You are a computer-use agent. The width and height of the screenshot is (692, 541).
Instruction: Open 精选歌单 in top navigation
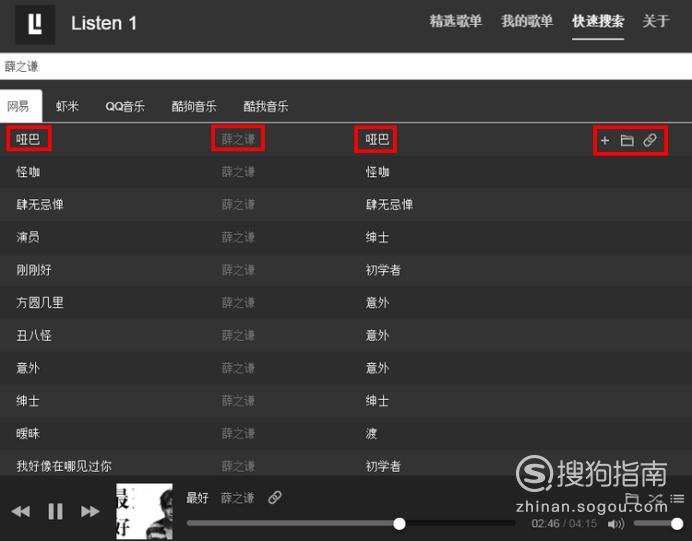pos(455,21)
